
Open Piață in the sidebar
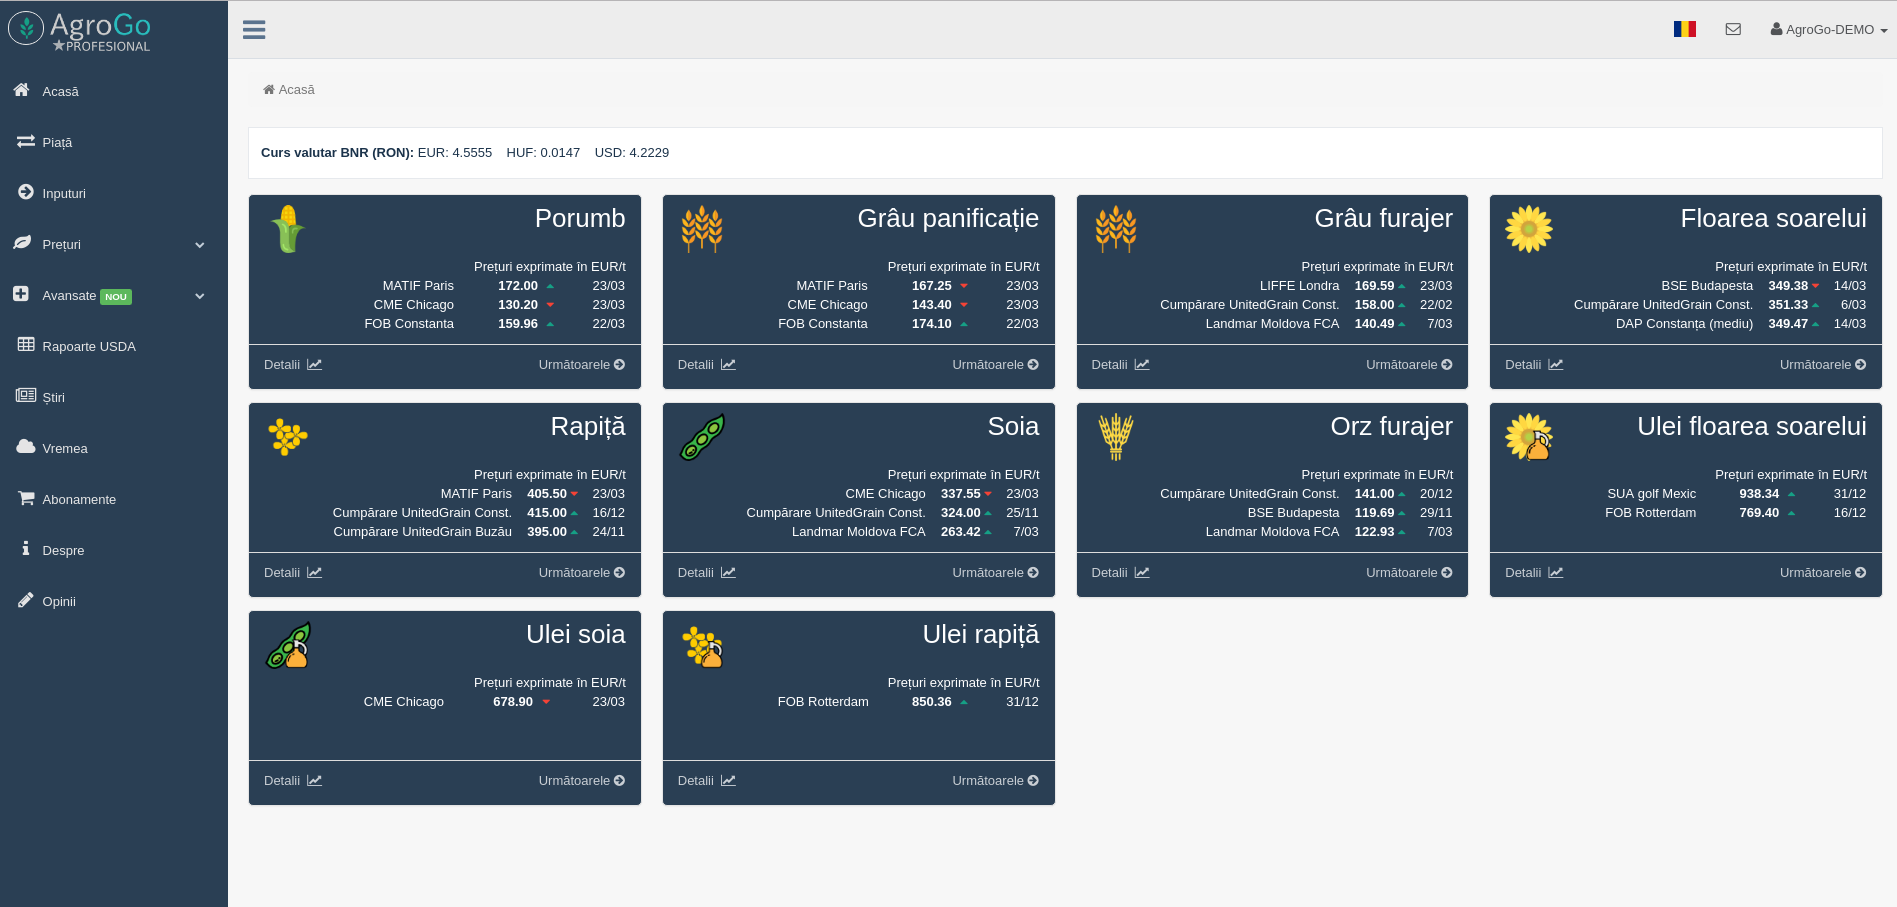(x=57, y=143)
